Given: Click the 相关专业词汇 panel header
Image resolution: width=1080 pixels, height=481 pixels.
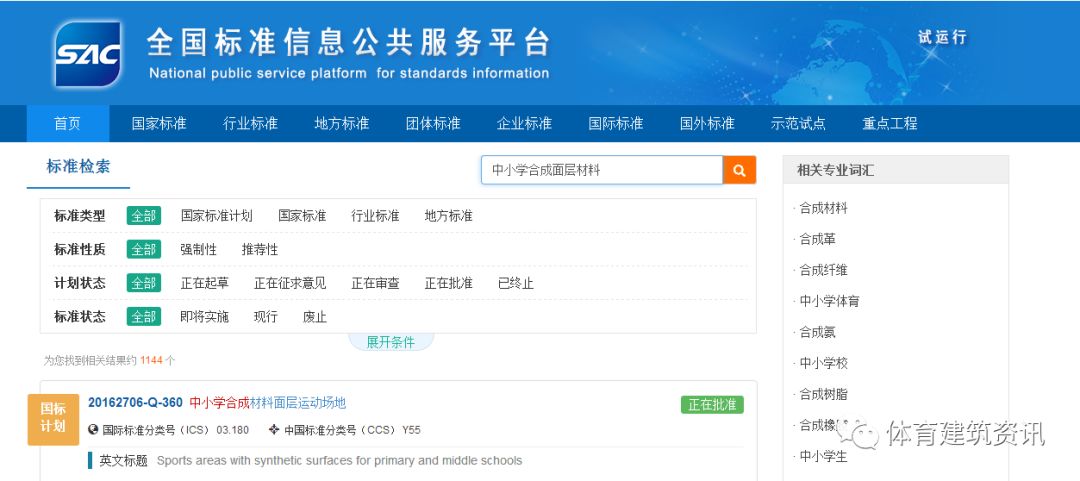Looking at the screenshot, I should click(x=895, y=170).
